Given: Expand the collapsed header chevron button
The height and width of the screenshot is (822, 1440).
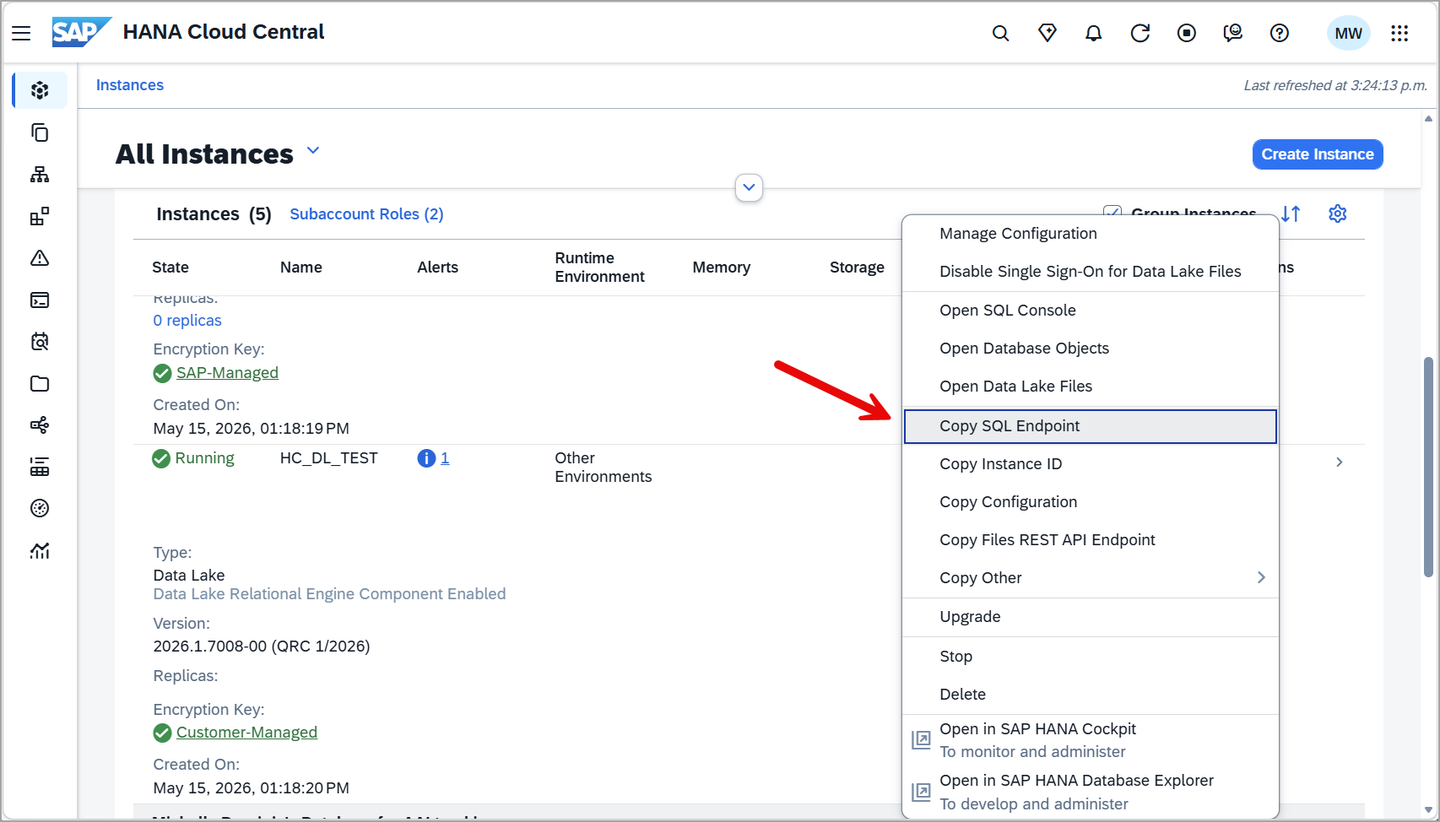Looking at the screenshot, I should [x=749, y=187].
